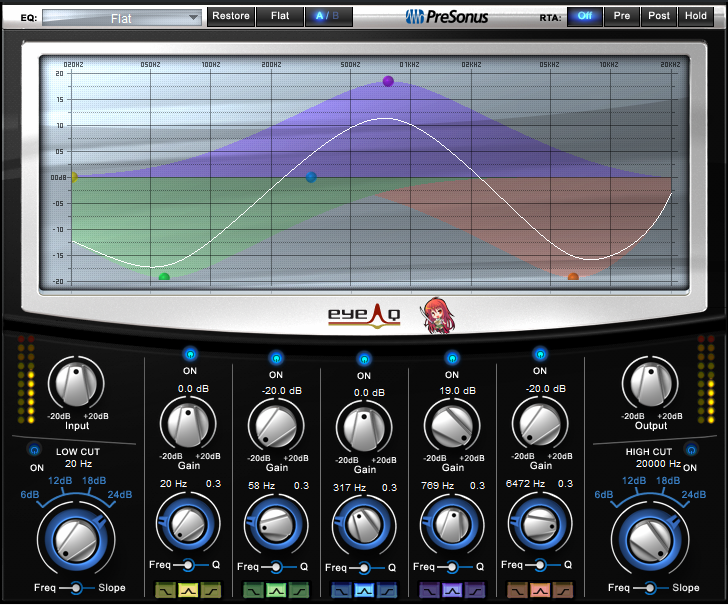Click the Low Cut frequency knob

tap(76, 540)
